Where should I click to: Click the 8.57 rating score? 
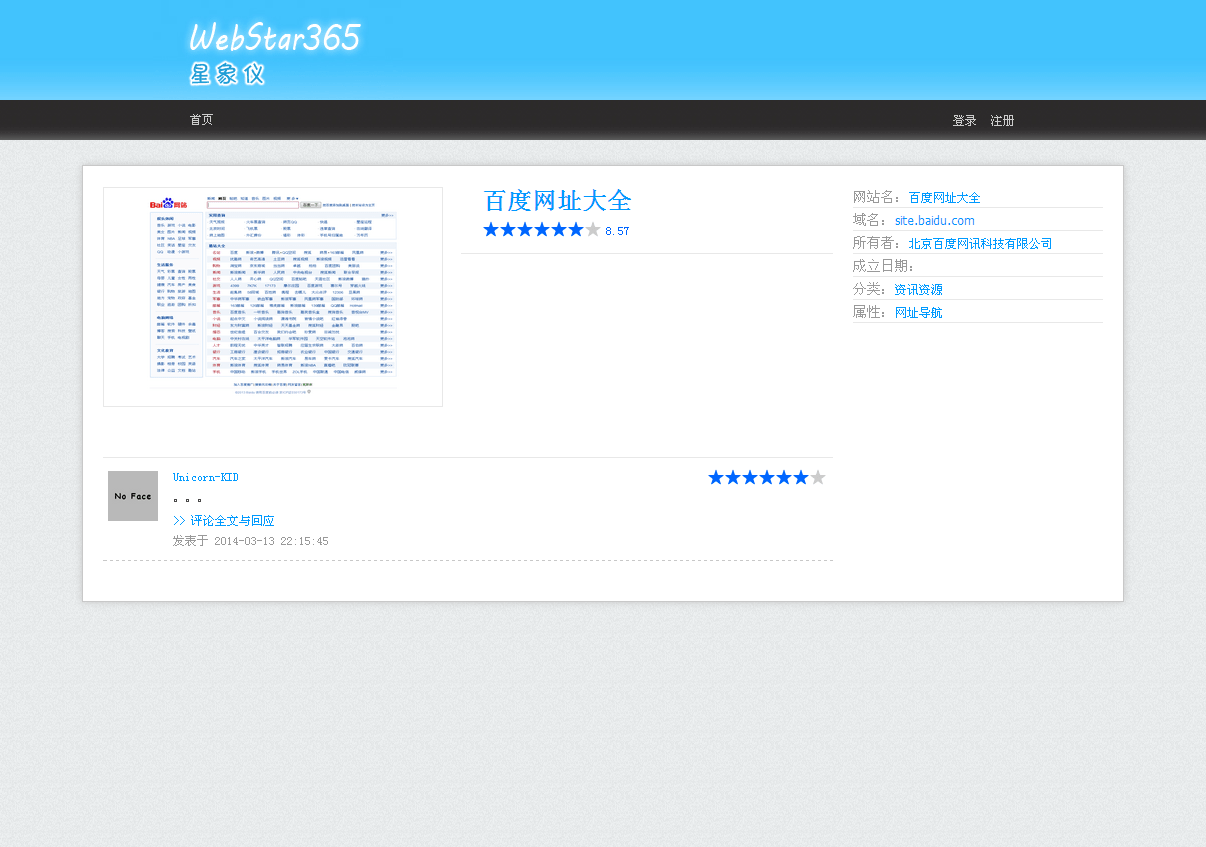(x=617, y=231)
